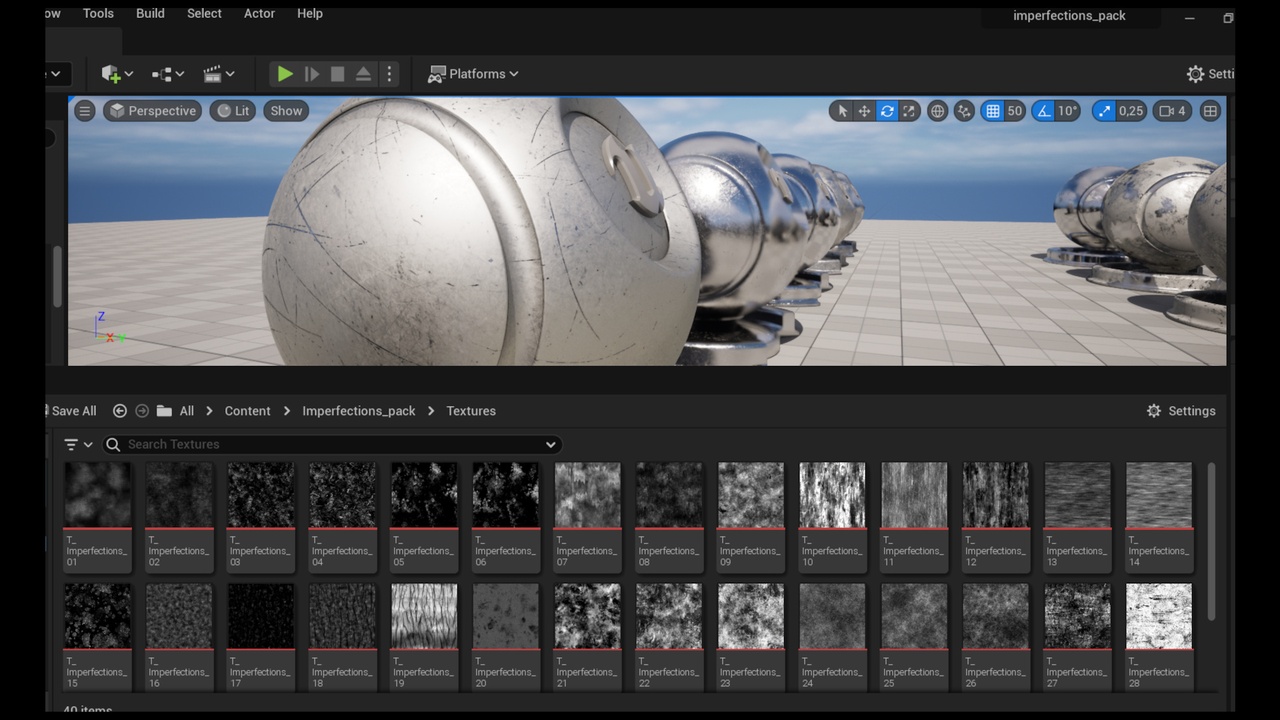1280x720 pixels.
Task: Open the Cinematics clapperboard dropdown
Action: [x=219, y=74]
